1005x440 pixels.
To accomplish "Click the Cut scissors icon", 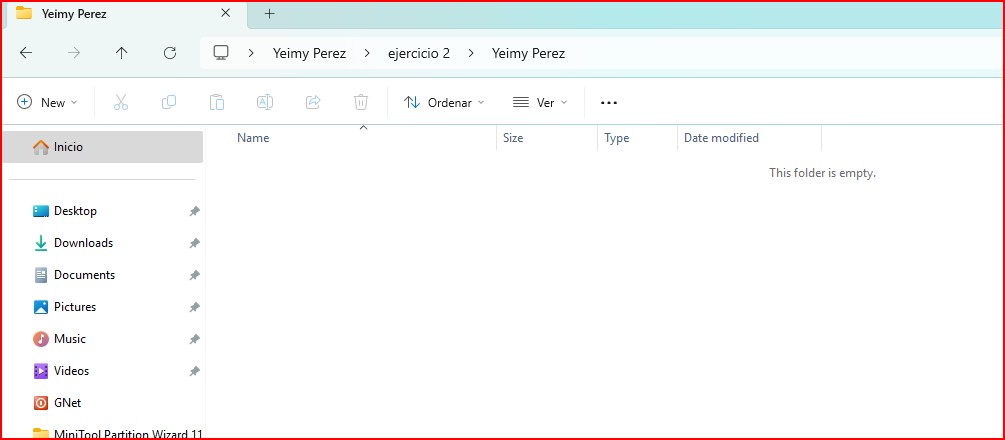I will pos(121,102).
